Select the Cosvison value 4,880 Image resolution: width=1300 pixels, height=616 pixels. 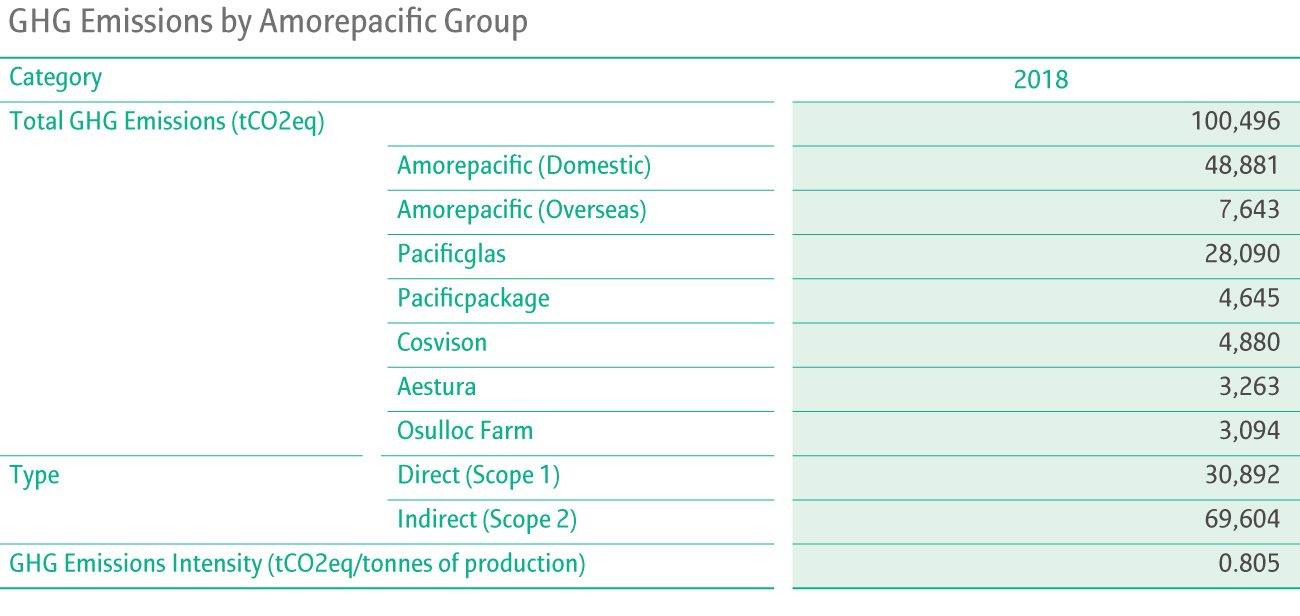1248,342
